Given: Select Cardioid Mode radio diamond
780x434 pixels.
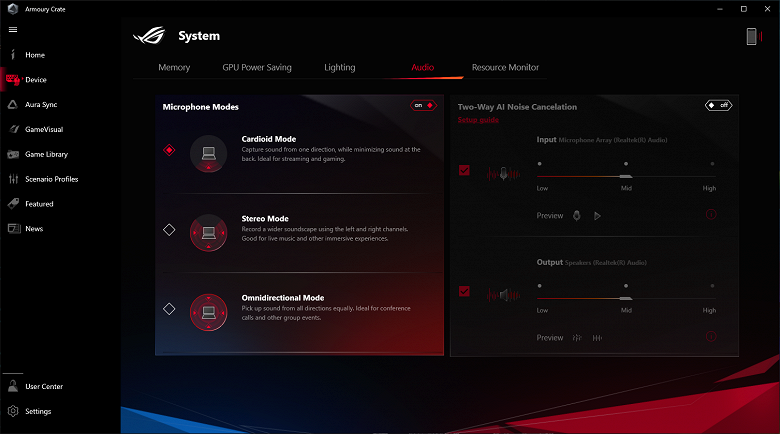Looking at the screenshot, I should [x=169, y=150].
